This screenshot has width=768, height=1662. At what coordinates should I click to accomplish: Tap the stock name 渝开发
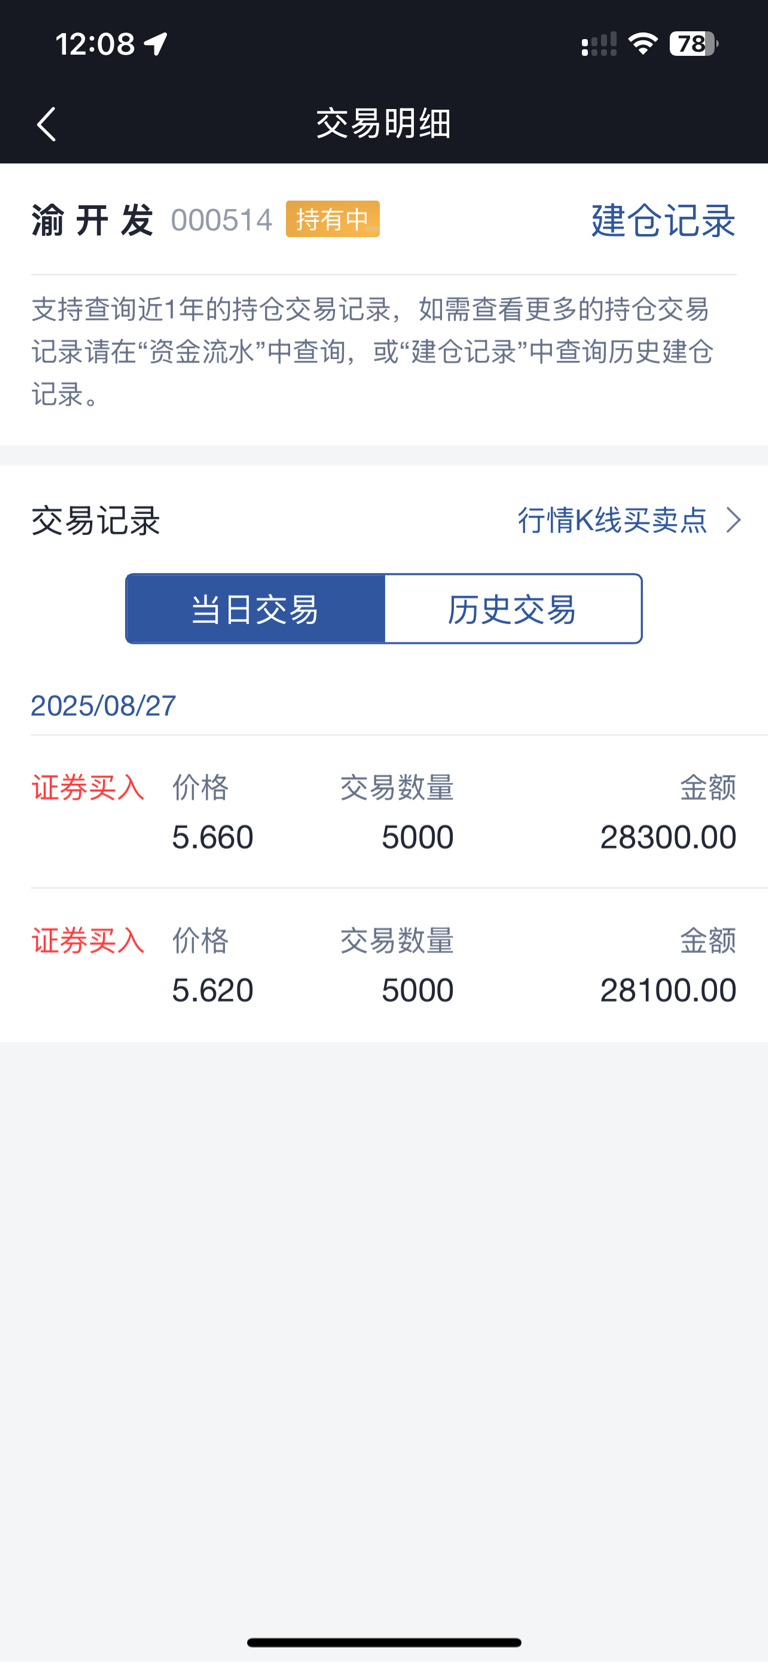pos(92,220)
